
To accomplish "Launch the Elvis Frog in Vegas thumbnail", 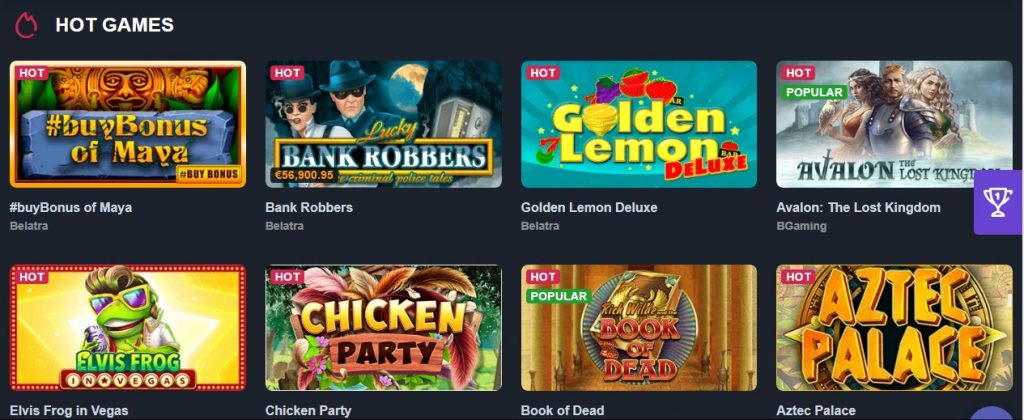I will (128, 327).
